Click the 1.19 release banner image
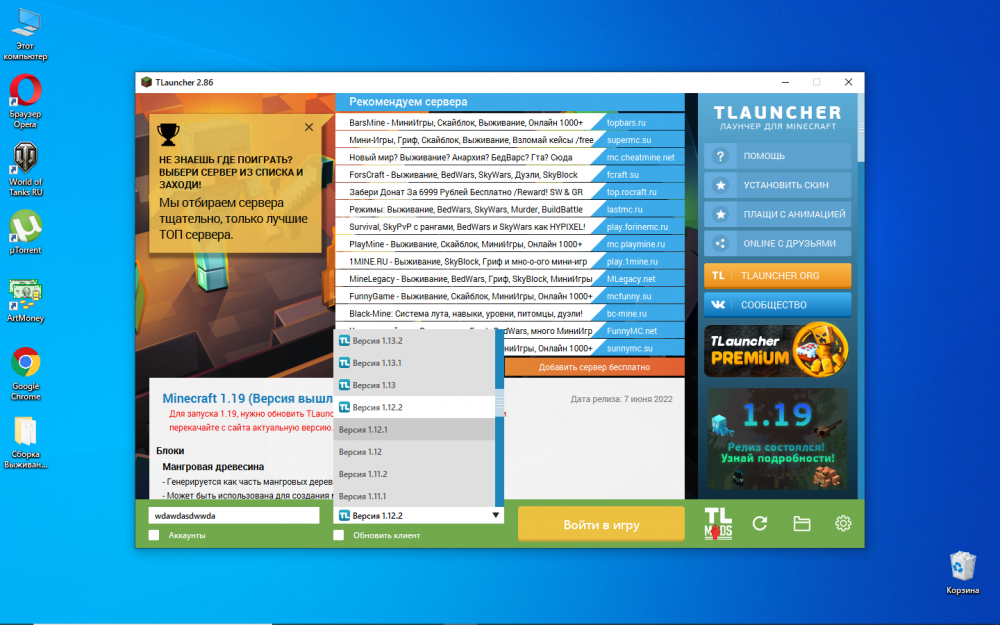 pos(777,439)
